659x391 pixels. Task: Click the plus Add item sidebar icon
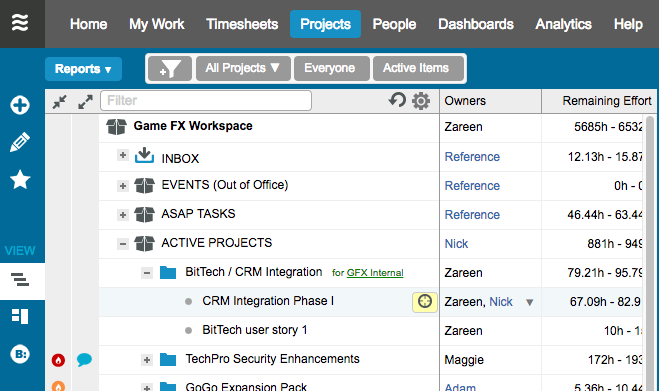point(20,105)
